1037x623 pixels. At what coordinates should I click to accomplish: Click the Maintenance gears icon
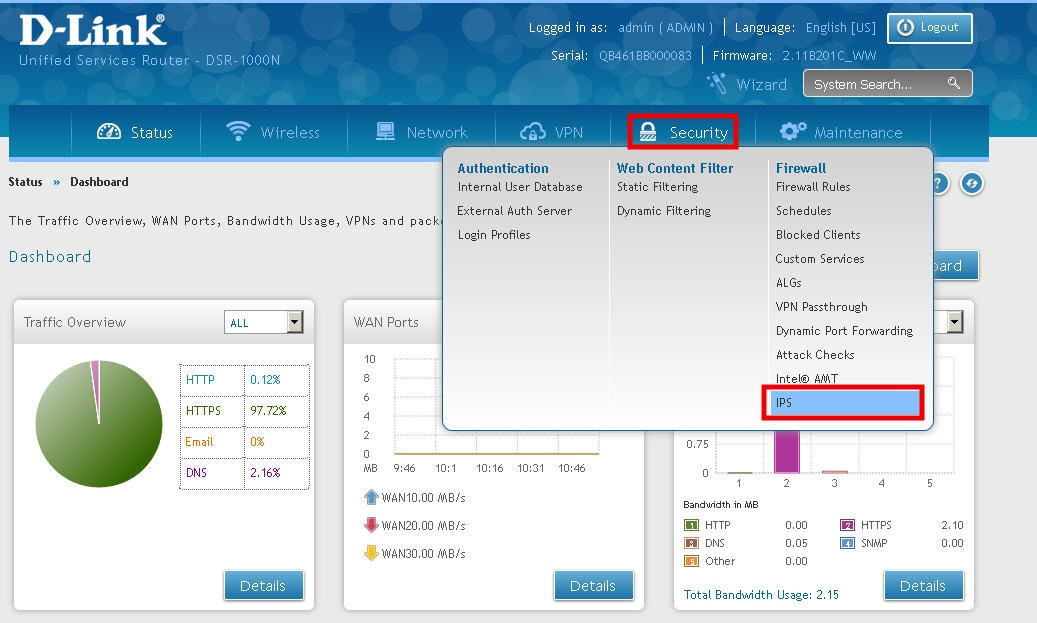[x=793, y=132]
